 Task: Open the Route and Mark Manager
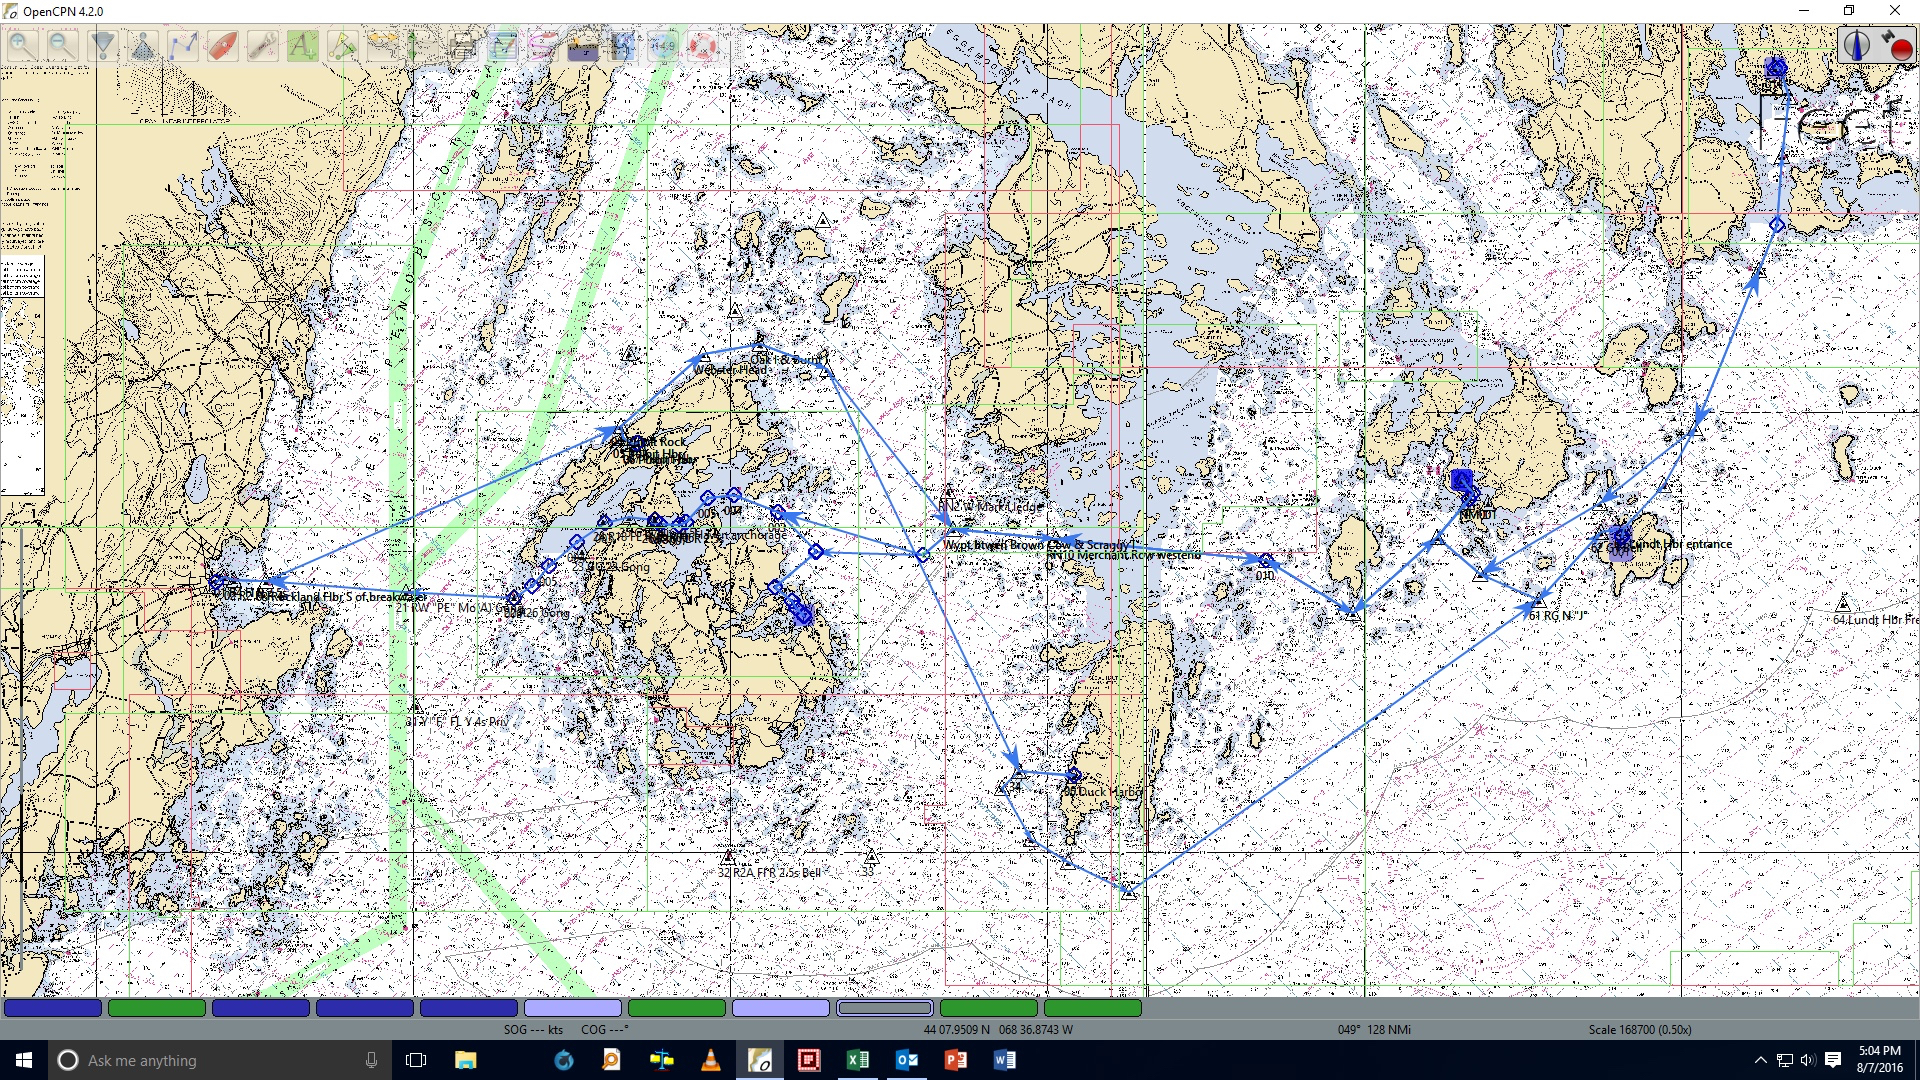click(502, 46)
